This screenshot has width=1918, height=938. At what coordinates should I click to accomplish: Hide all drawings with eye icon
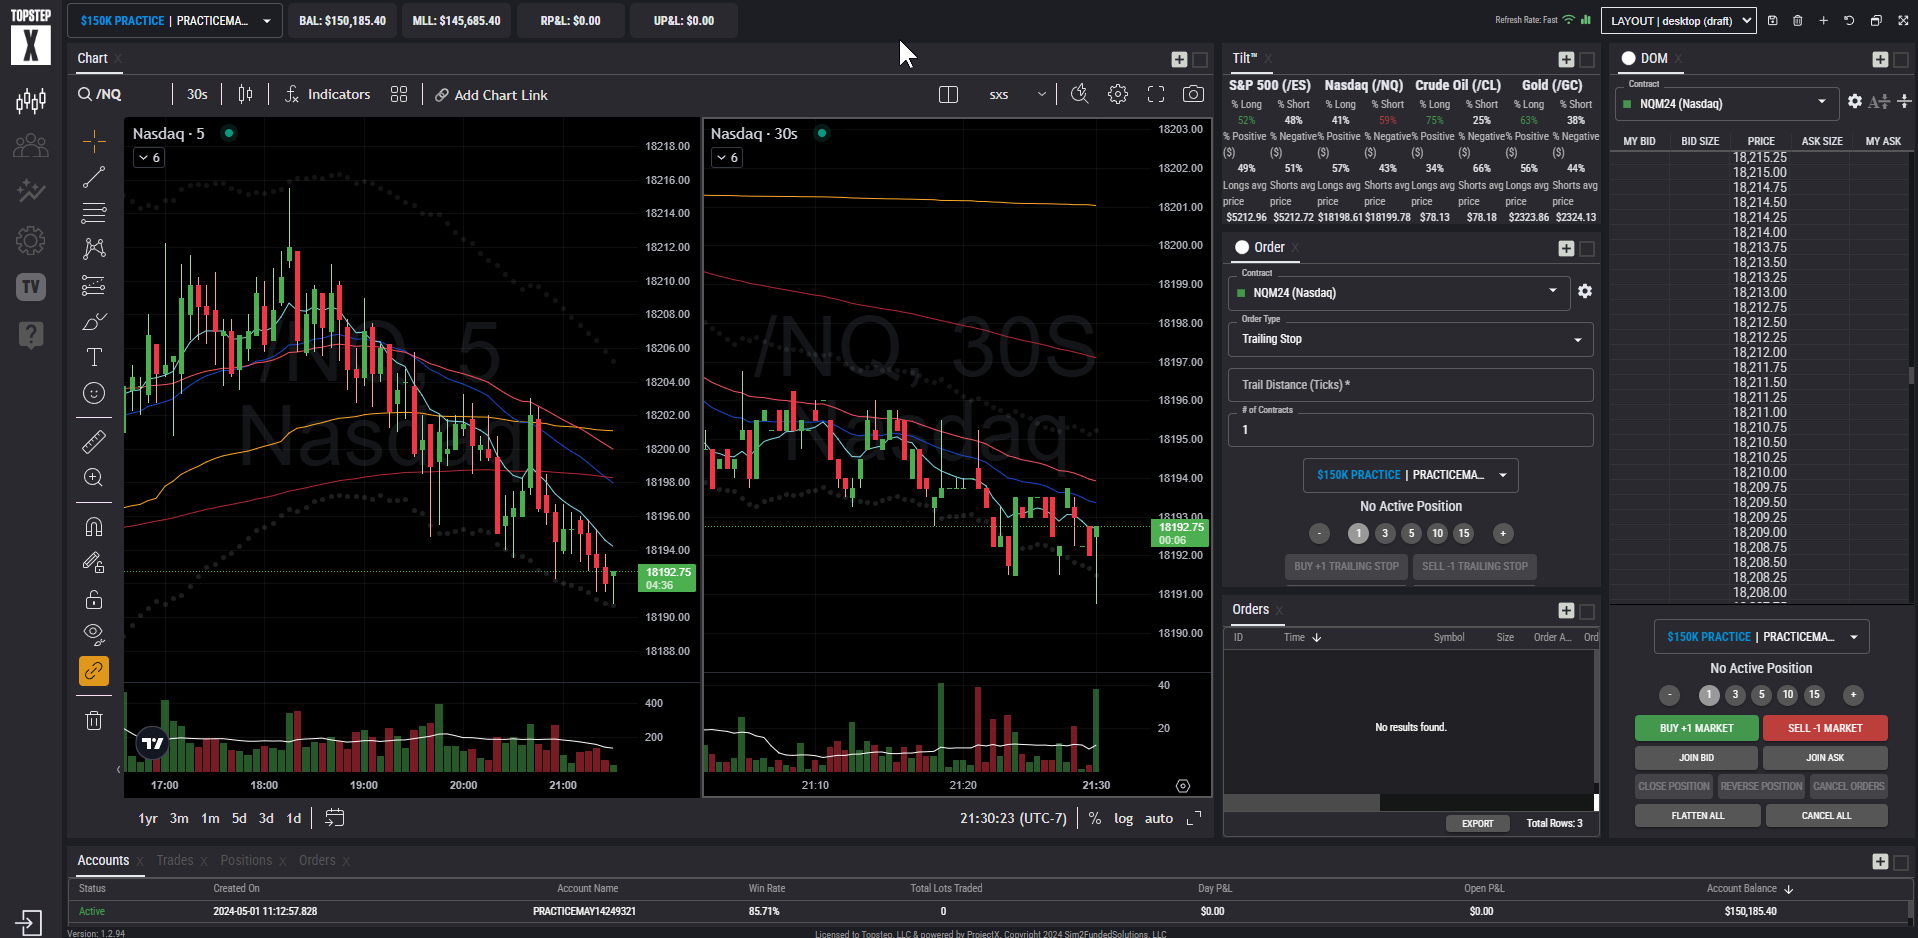click(94, 634)
